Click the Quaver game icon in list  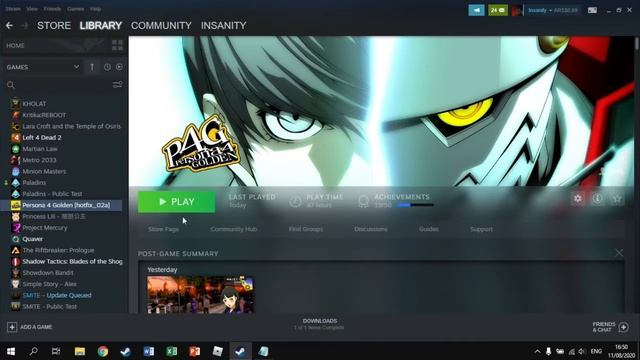(16, 239)
